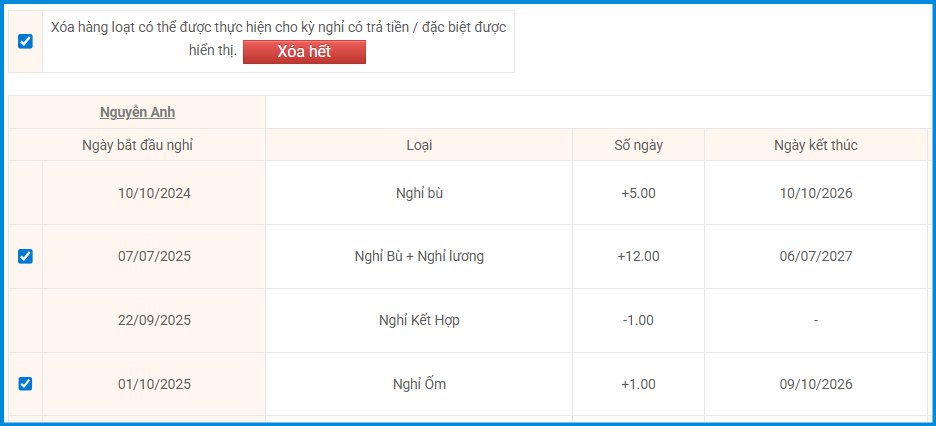
Task: Click the Ngày bắt đầu nghỉ column header
Action: (x=137, y=145)
